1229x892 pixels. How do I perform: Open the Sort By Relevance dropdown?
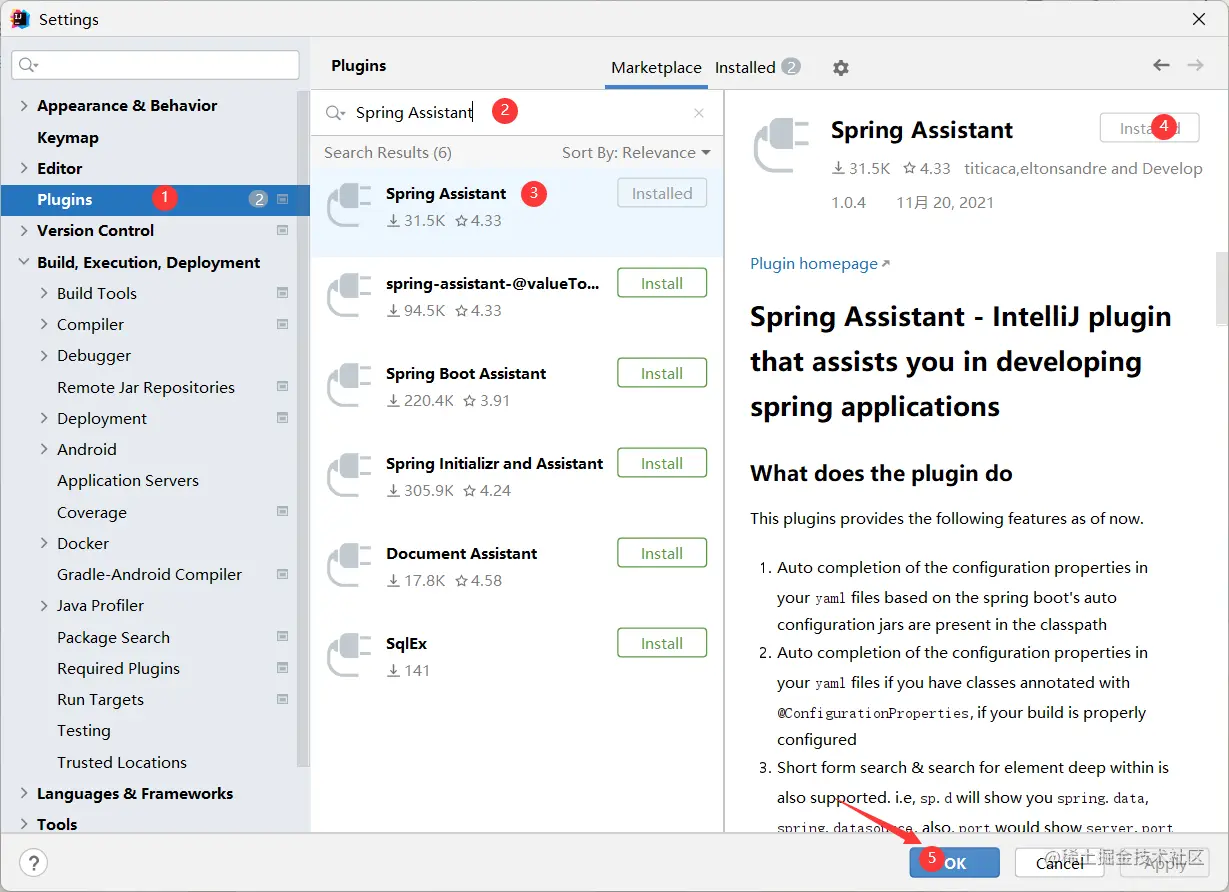coord(636,153)
